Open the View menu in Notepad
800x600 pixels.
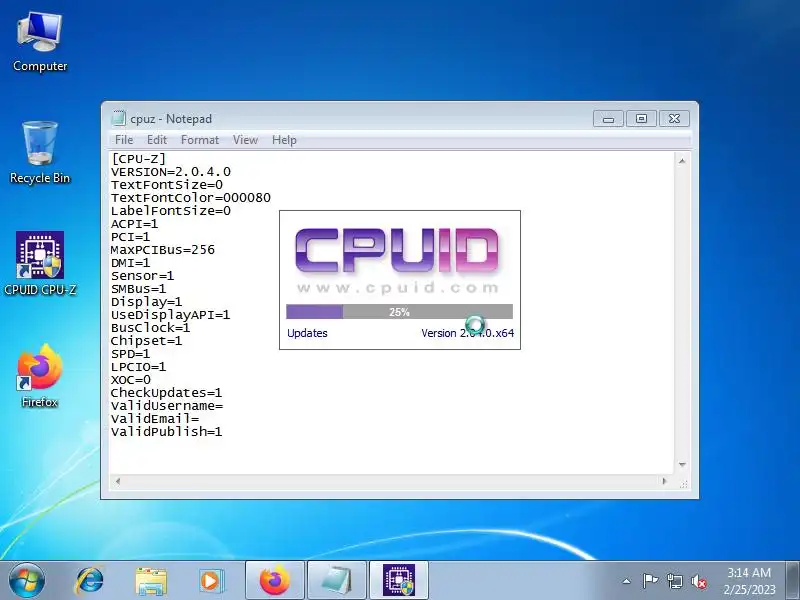tap(245, 140)
